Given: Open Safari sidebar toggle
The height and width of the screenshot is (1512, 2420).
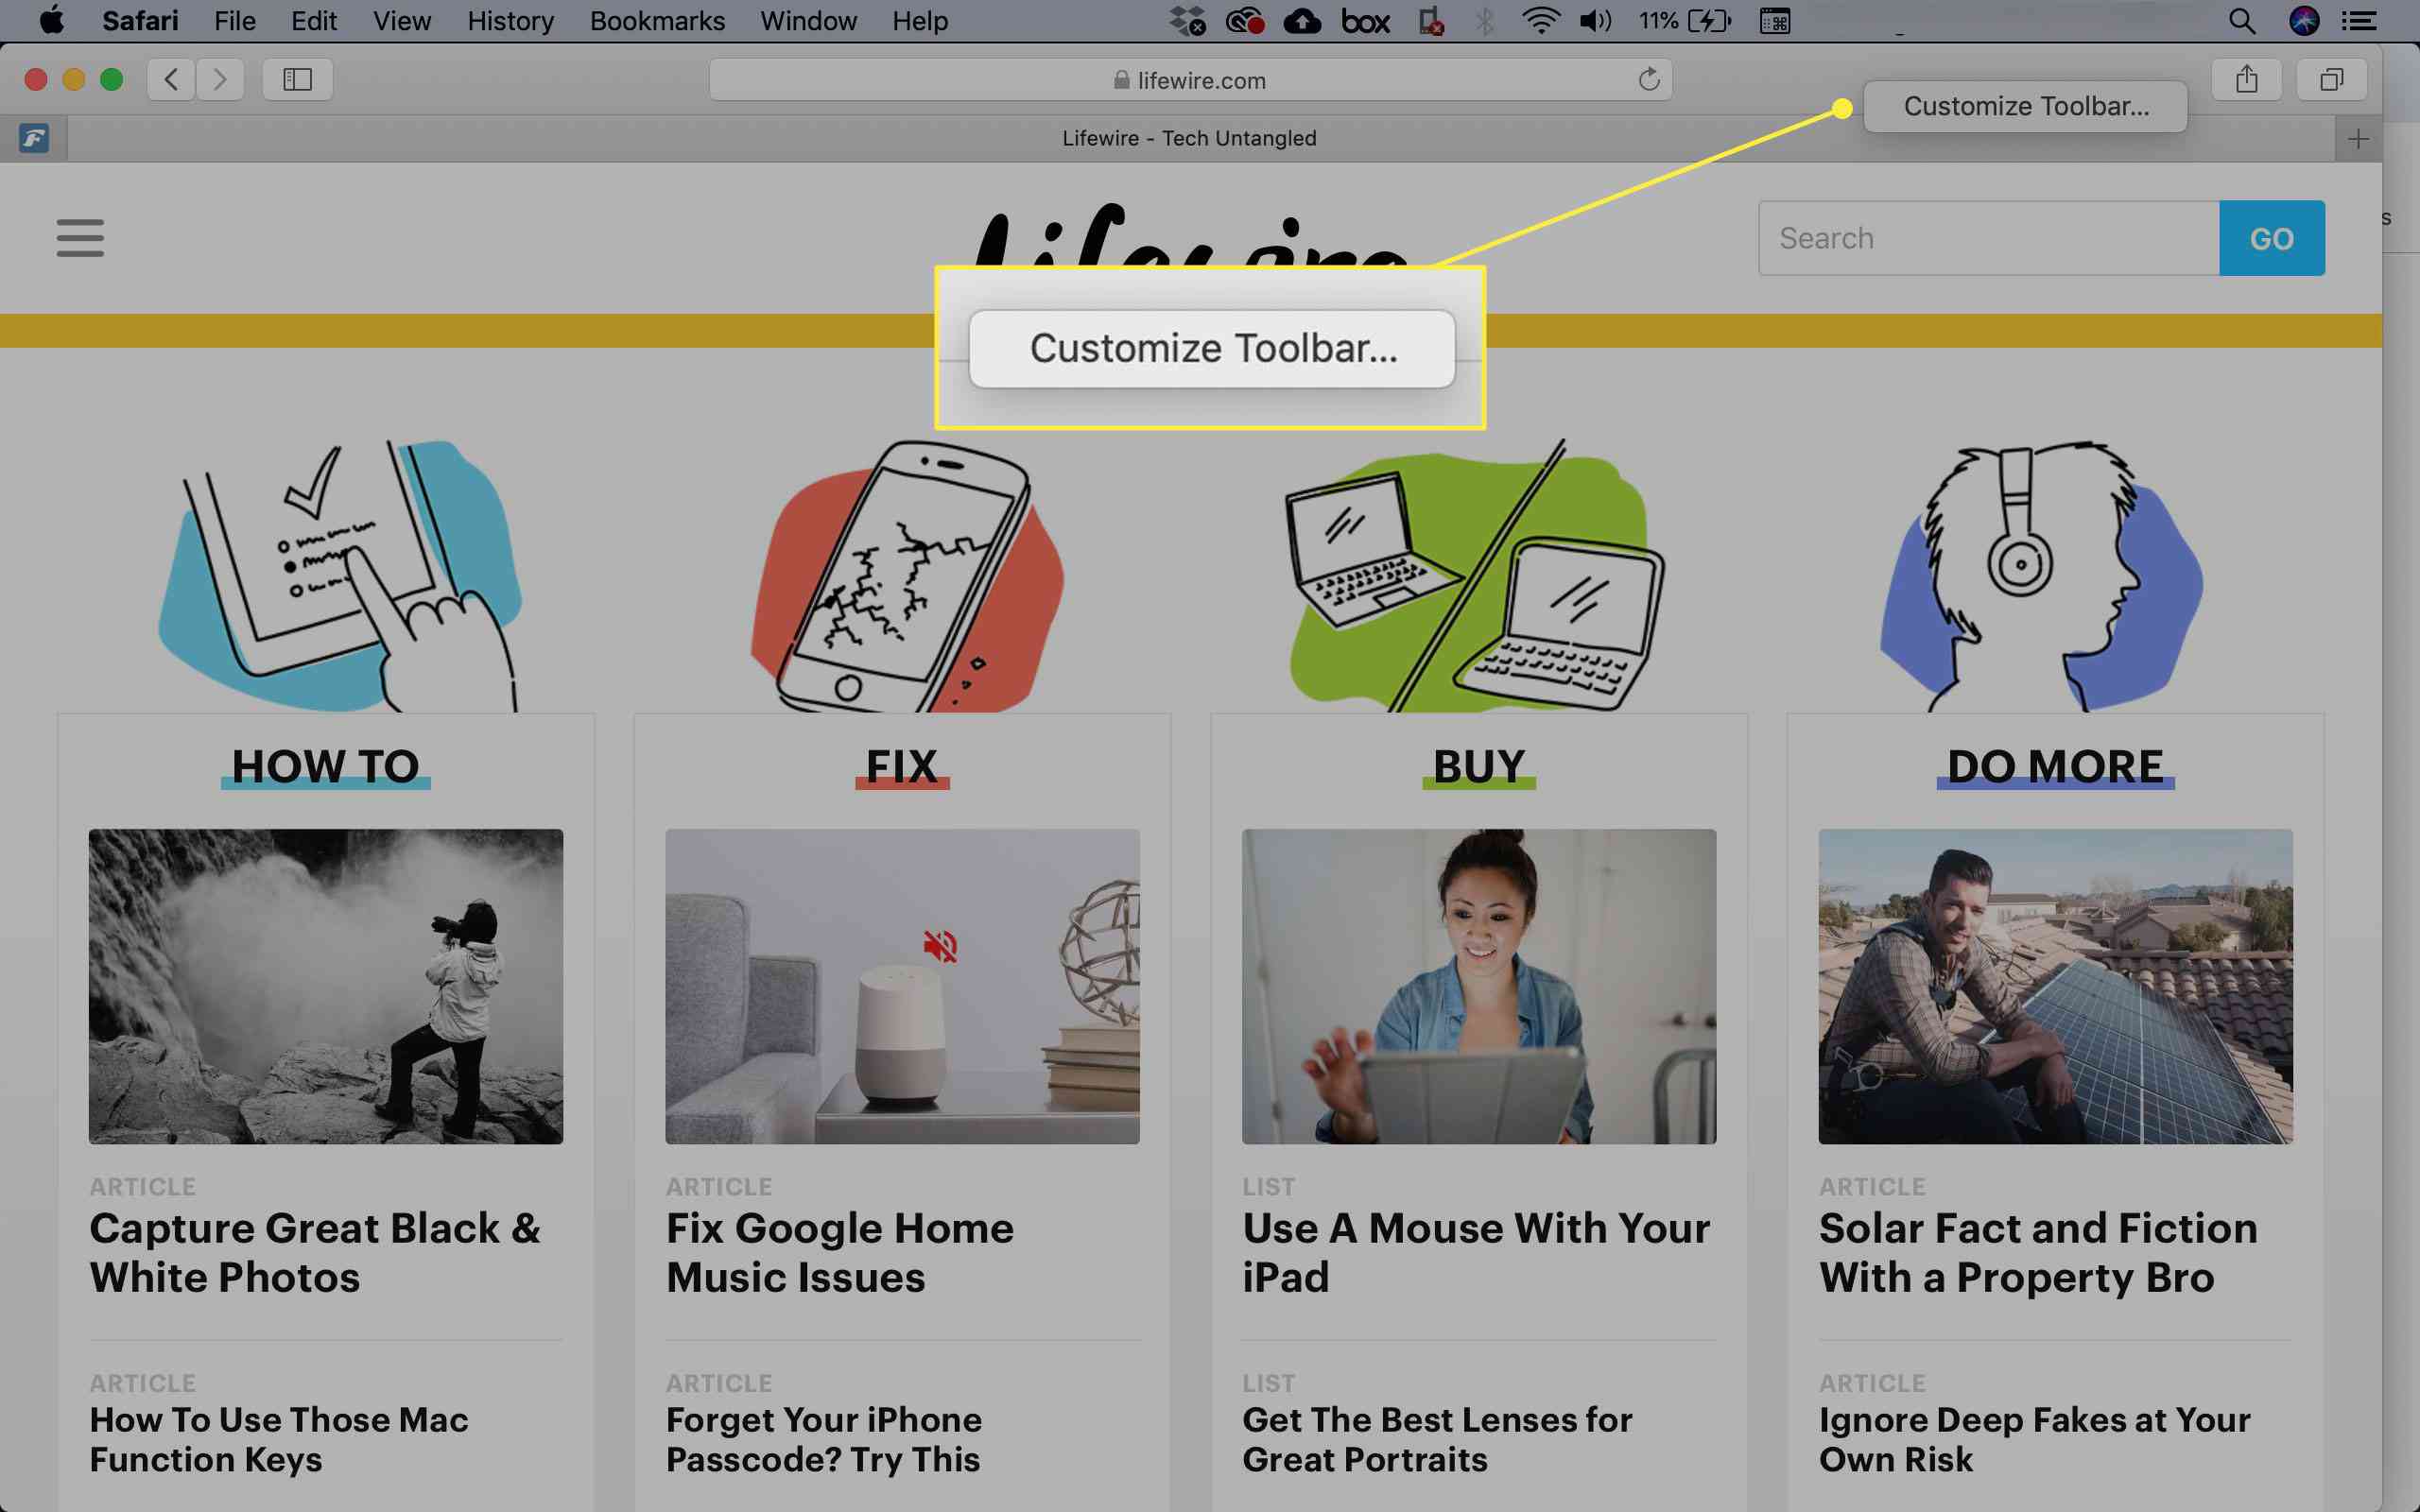Looking at the screenshot, I should coord(296,78).
